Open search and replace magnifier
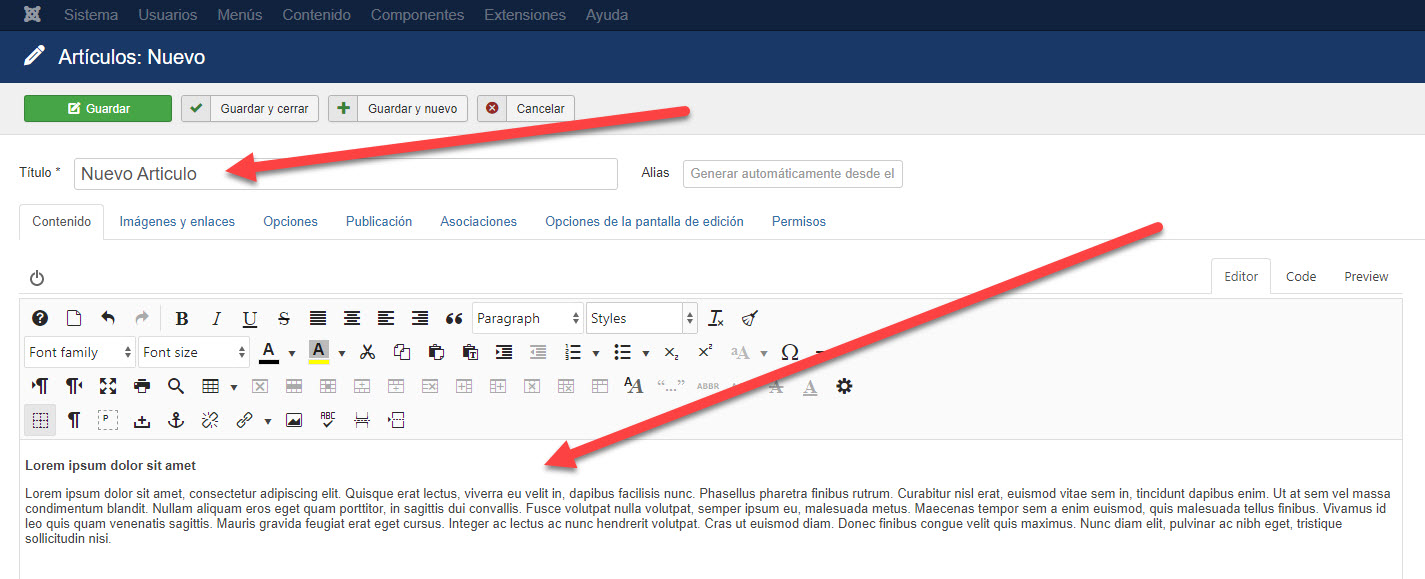This screenshot has height=579, width=1425. pos(176,386)
